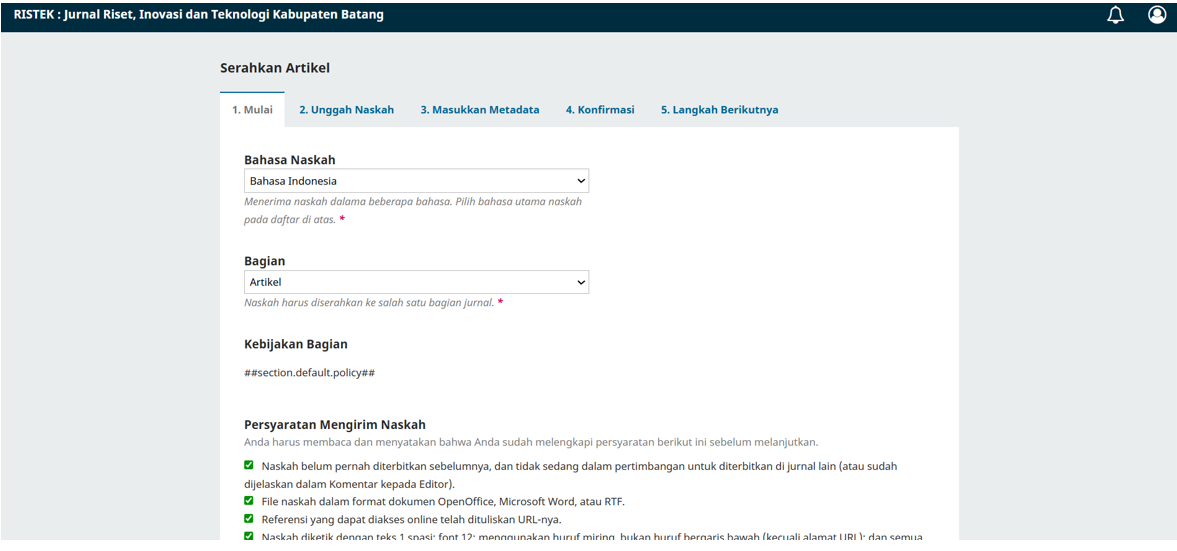Uncheck the 'Naskah belum pernah diterbitkan' checkbox
This screenshot has height=551, width=1177.
pyautogui.click(x=249, y=465)
